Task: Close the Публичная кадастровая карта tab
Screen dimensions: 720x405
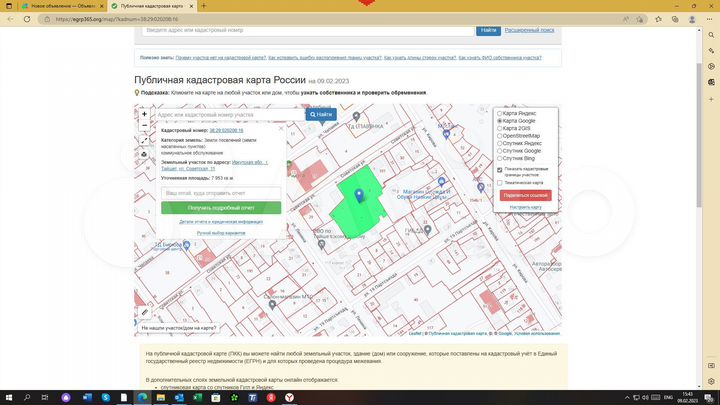Action: (x=191, y=6)
